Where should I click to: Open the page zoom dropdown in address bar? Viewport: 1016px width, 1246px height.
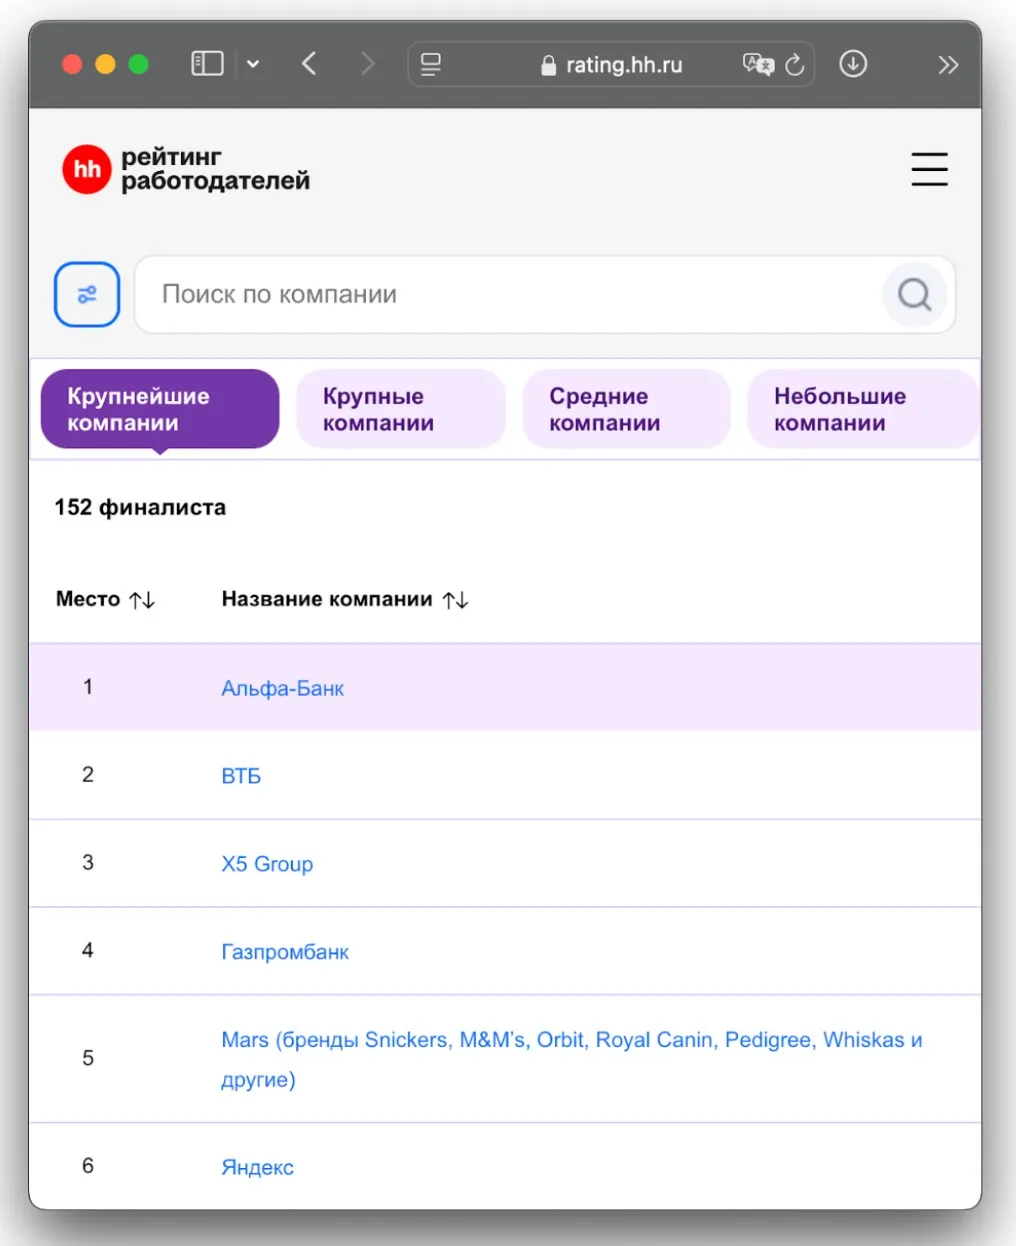pyautogui.click(x=431, y=65)
